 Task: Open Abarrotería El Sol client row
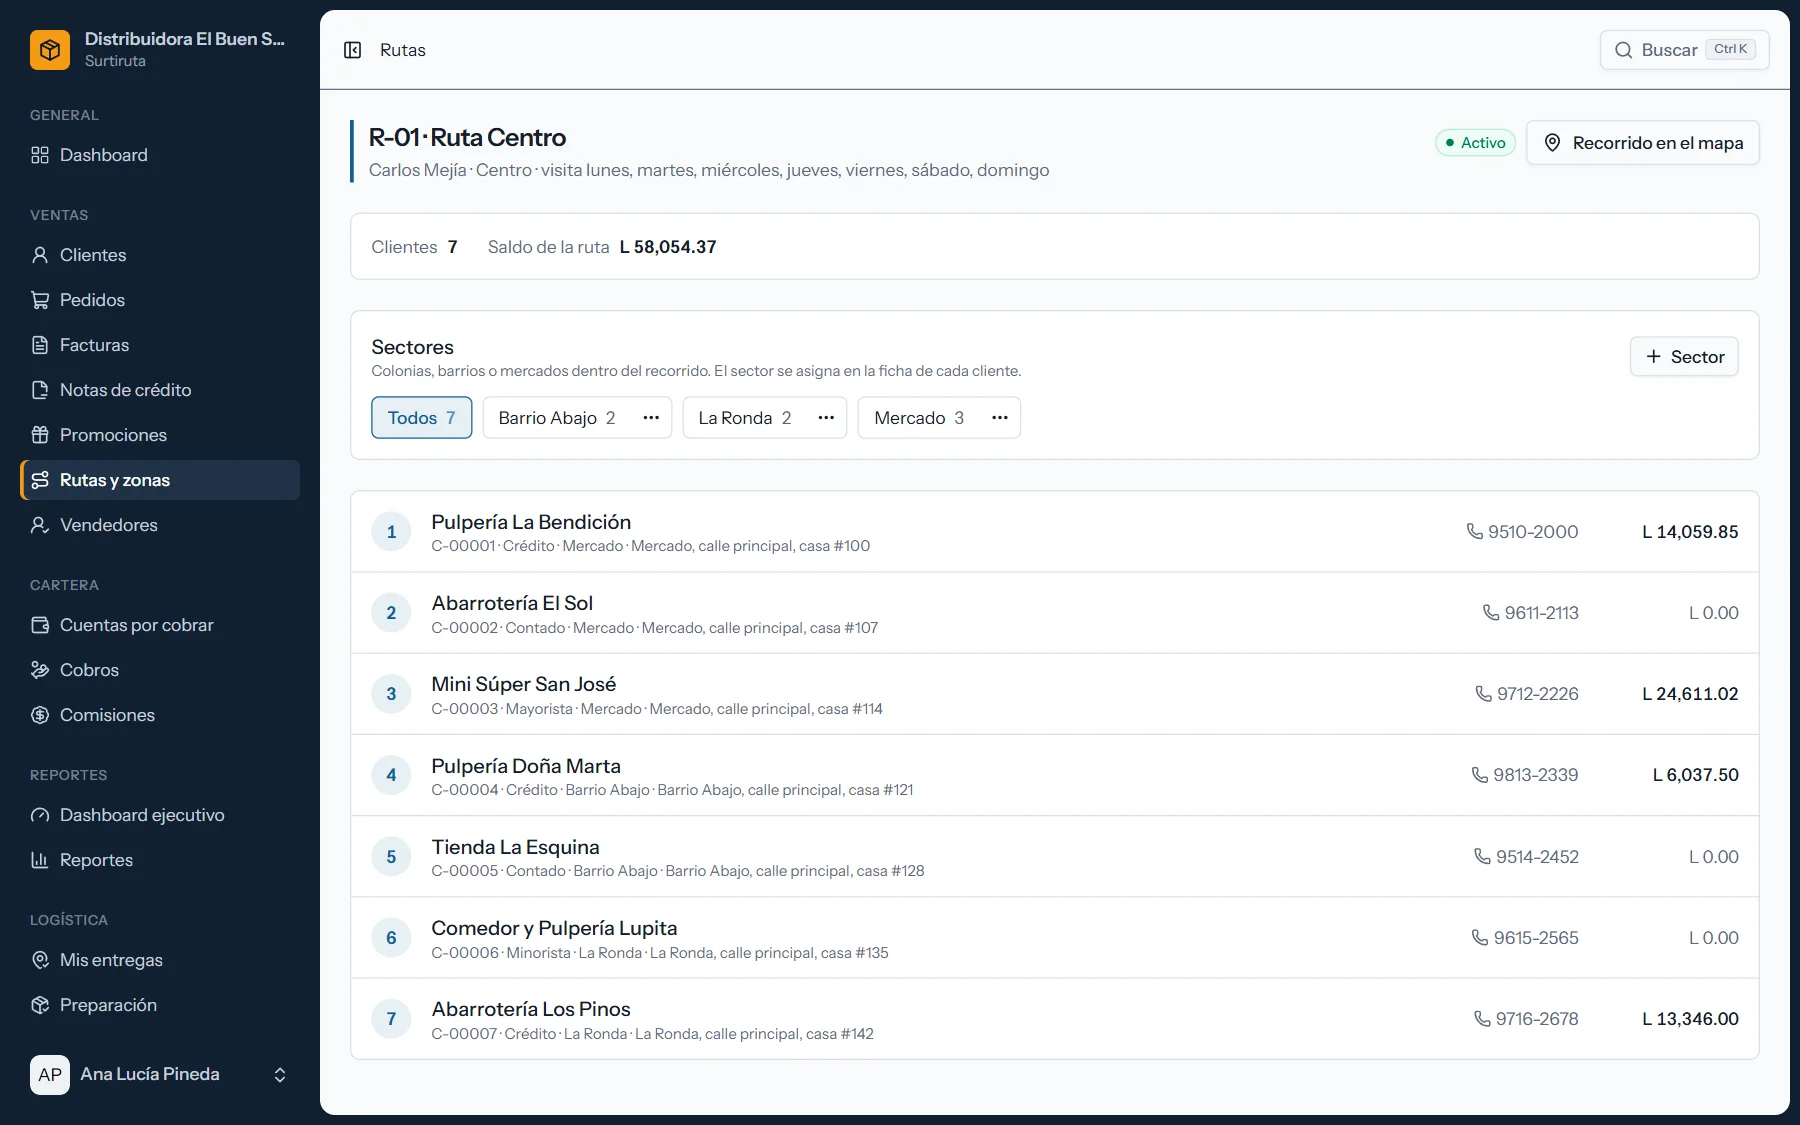click(1055, 613)
